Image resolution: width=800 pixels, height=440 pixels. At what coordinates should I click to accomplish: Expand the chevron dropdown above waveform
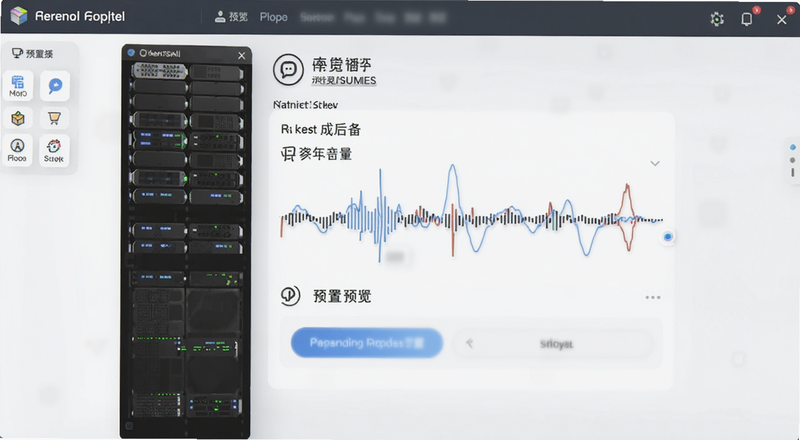(x=655, y=163)
